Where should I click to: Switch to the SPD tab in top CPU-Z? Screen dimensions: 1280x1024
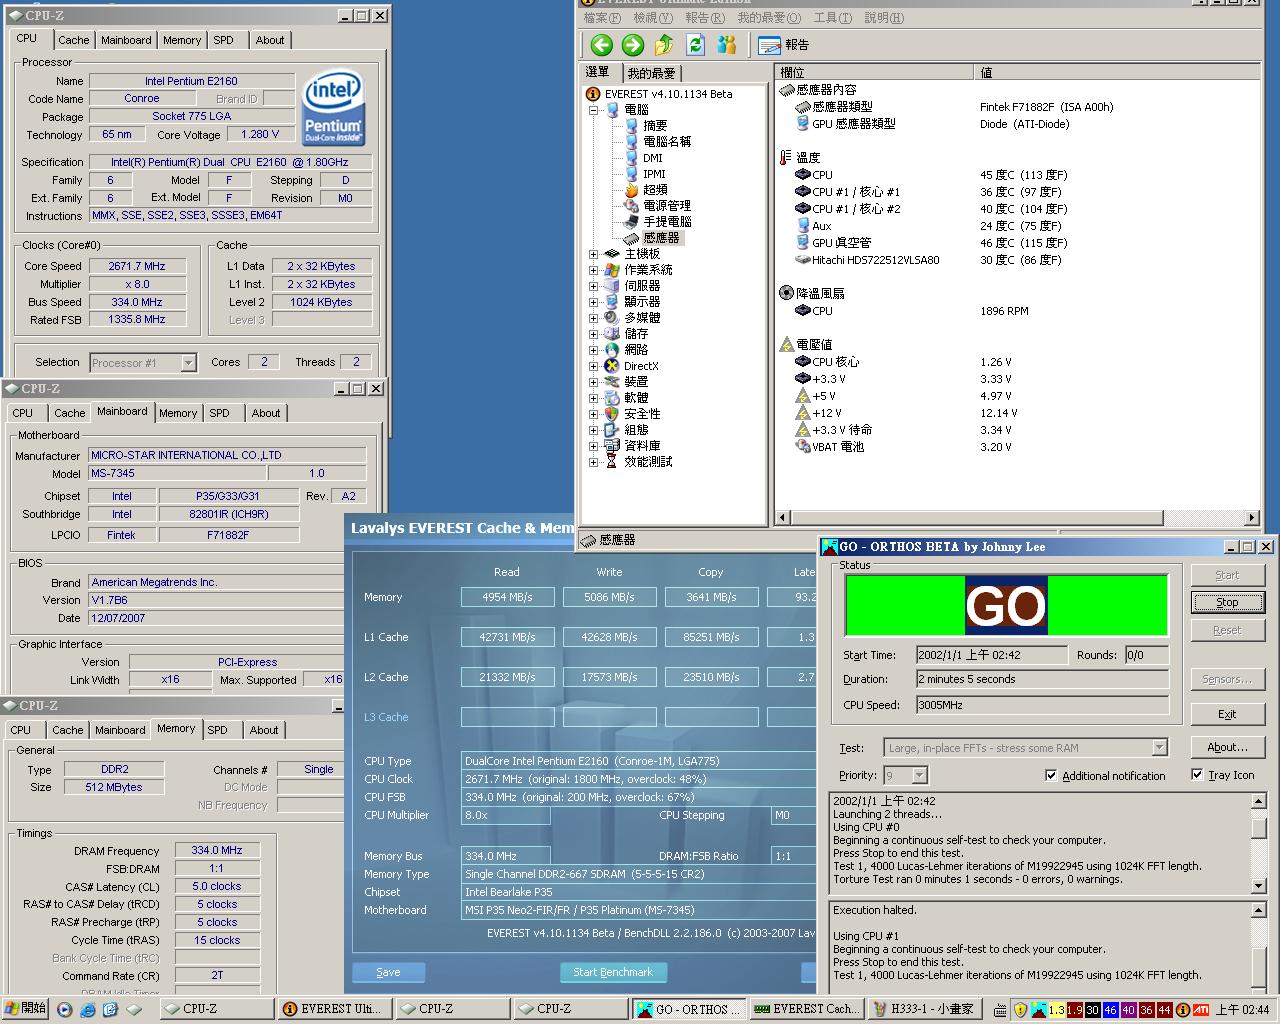tap(223, 40)
